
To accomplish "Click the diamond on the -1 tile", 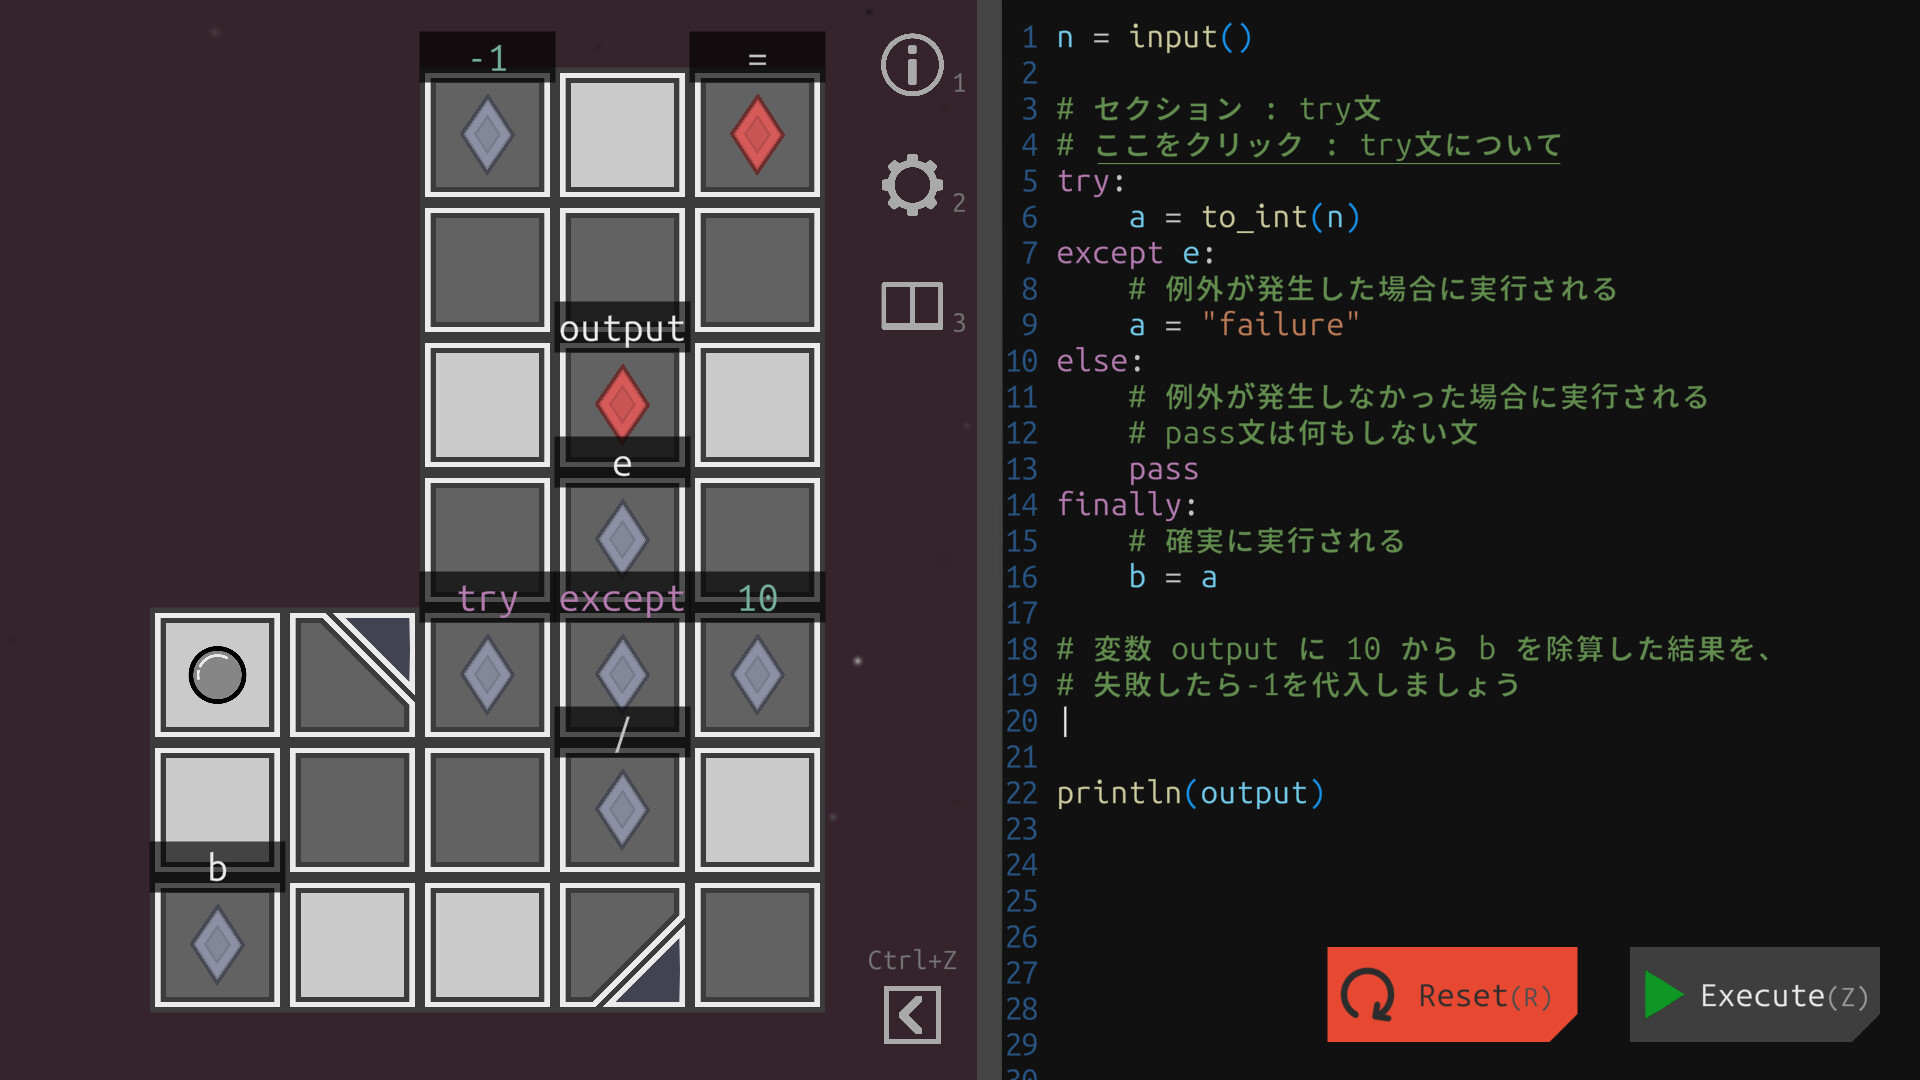I will click(487, 135).
